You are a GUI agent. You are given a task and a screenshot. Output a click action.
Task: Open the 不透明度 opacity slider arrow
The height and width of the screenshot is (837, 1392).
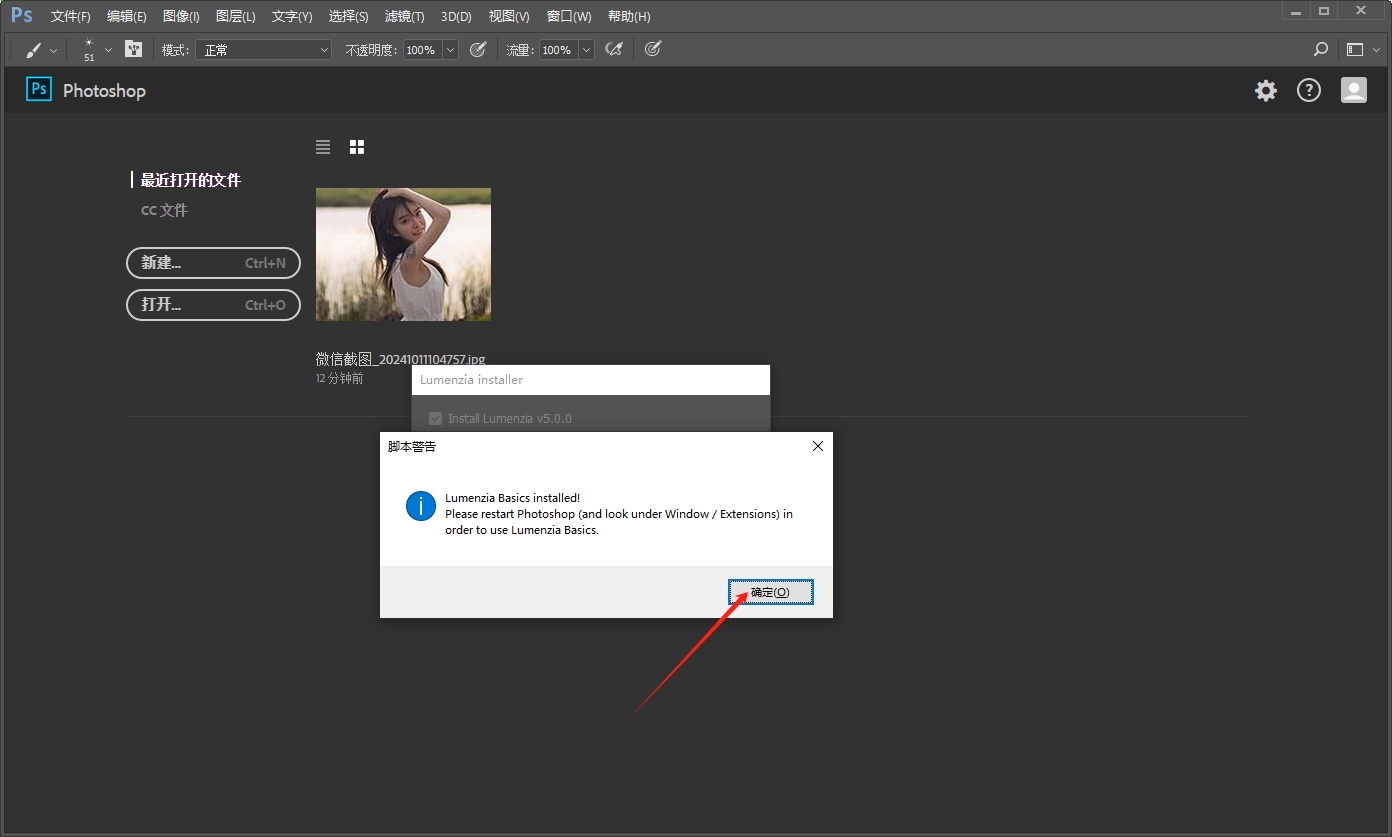(x=450, y=49)
